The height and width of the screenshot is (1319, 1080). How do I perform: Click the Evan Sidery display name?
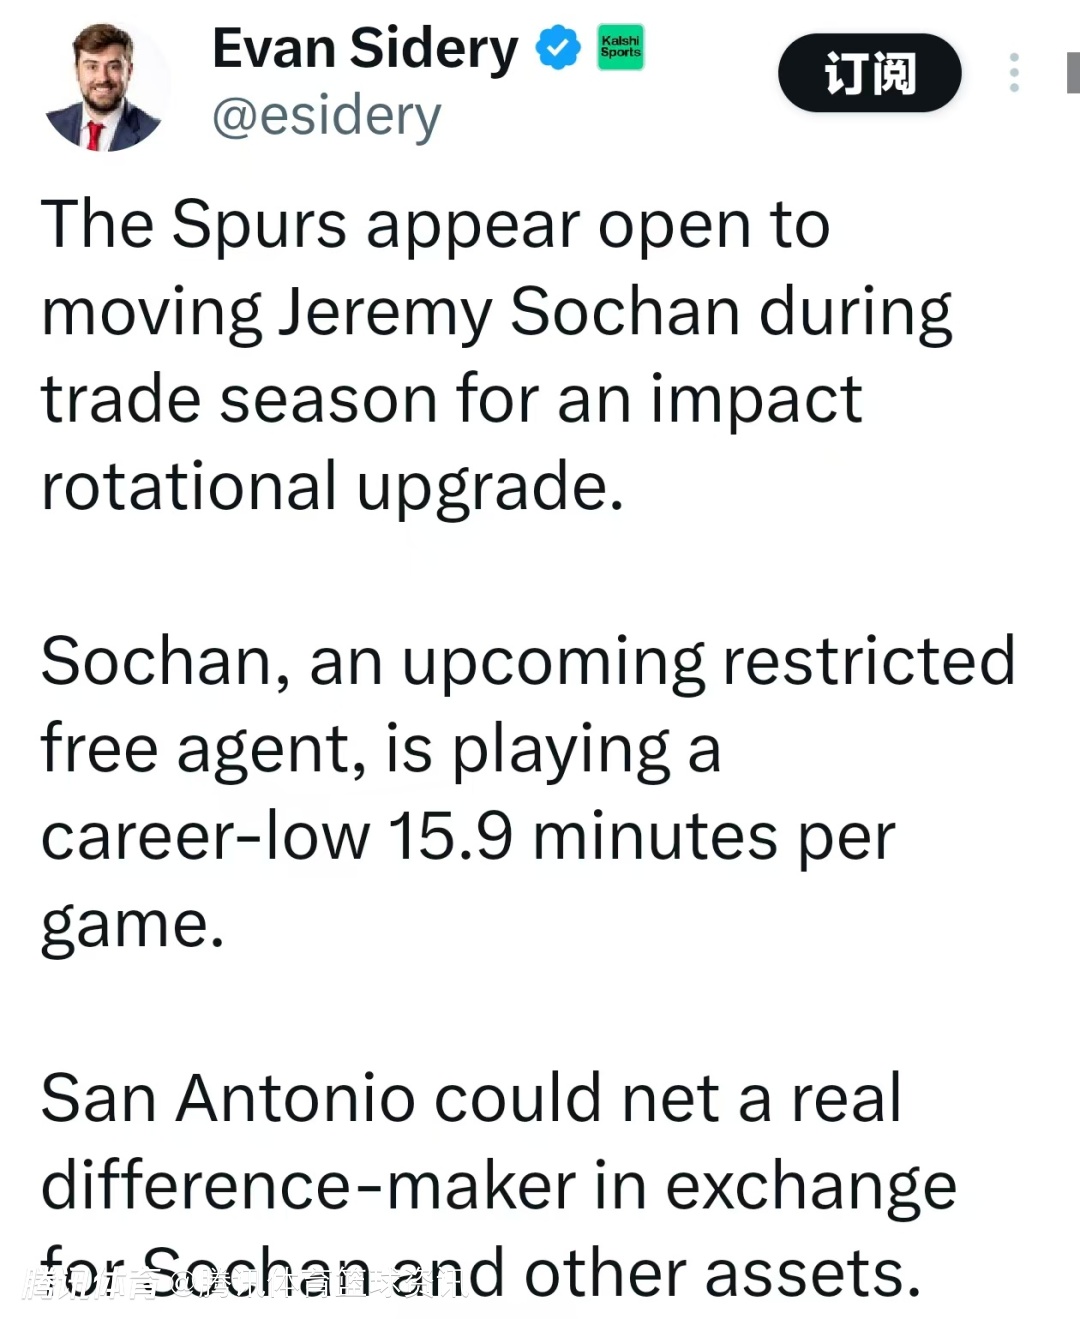(x=365, y=49)
